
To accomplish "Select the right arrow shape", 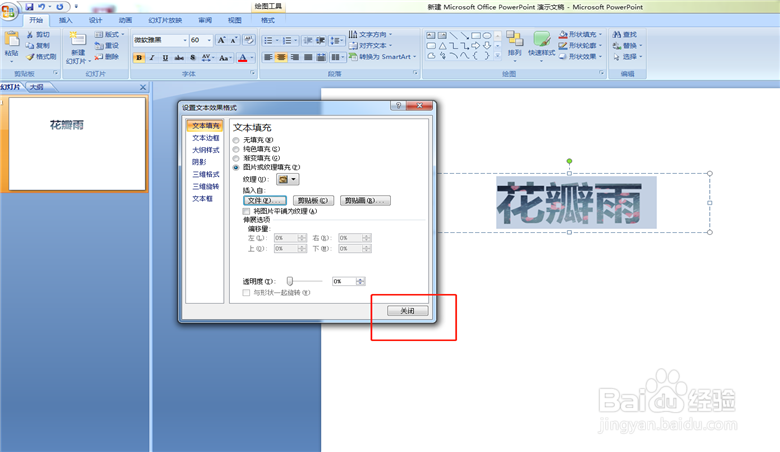I will coord(476,46).
